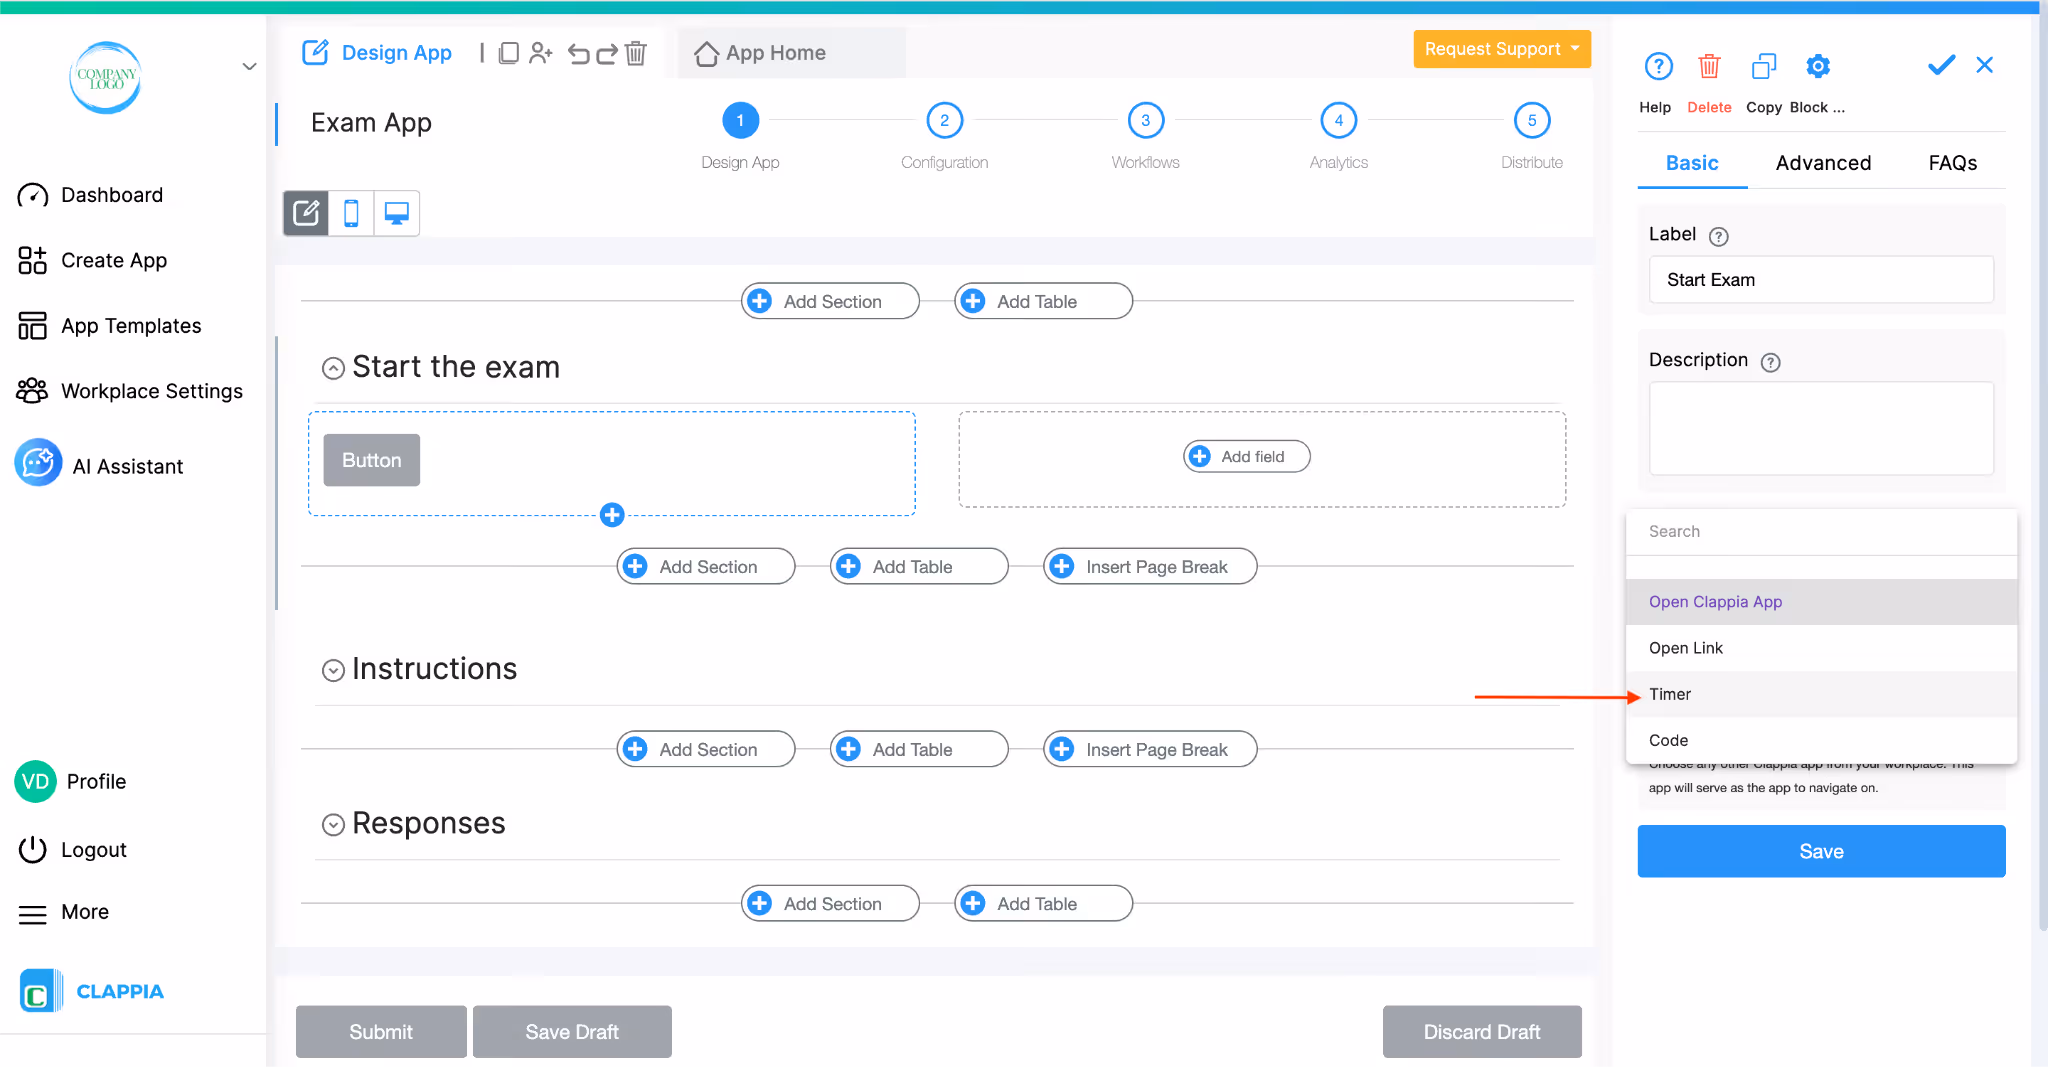Click the dropdown Search box
This screenshot has width=2048, height=1067.
pos(1821,532)
